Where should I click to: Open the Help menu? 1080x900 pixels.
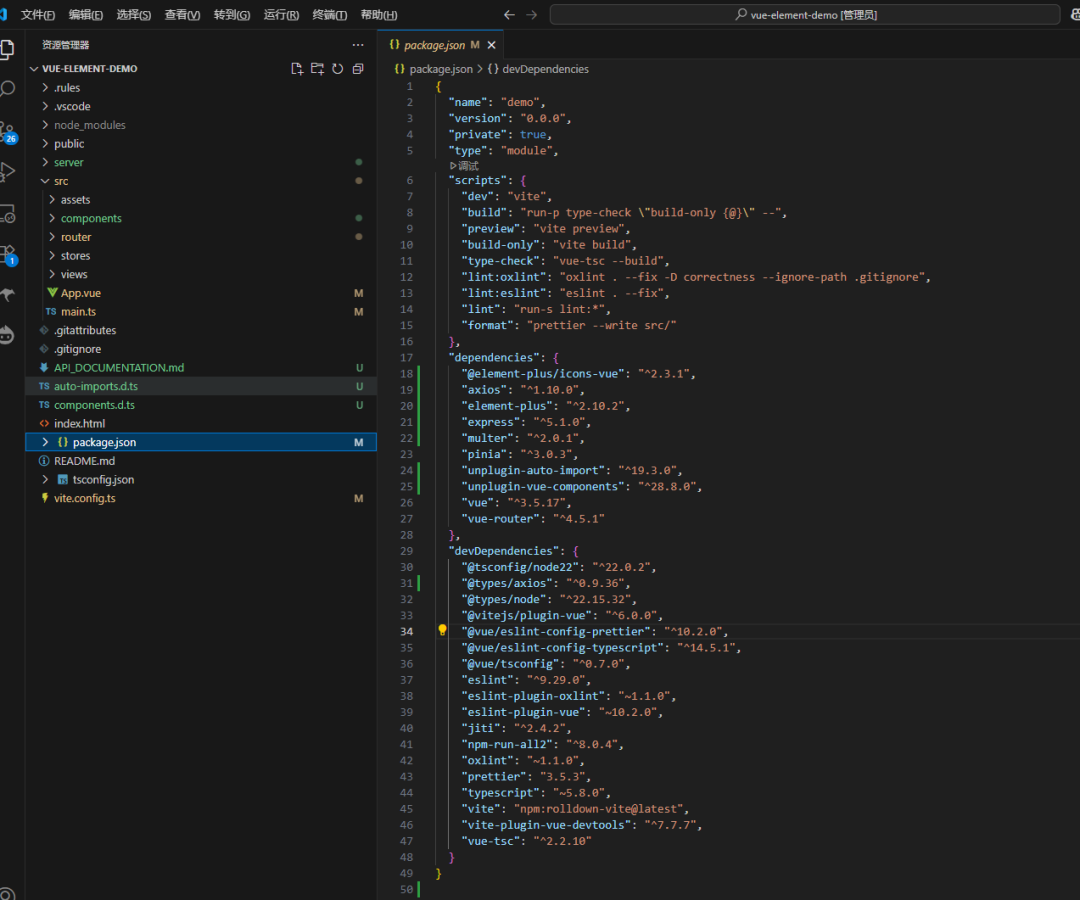click(x=379, y=14)
